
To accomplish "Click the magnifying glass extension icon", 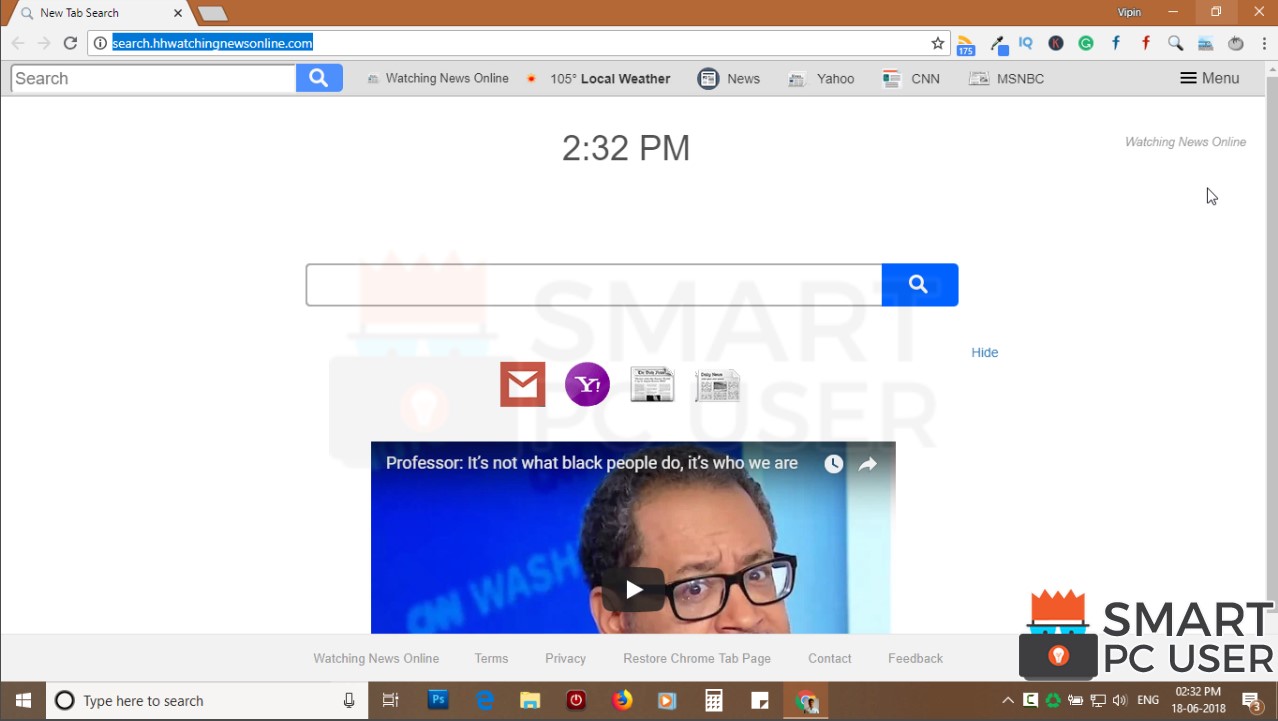I will (1176, 43).
